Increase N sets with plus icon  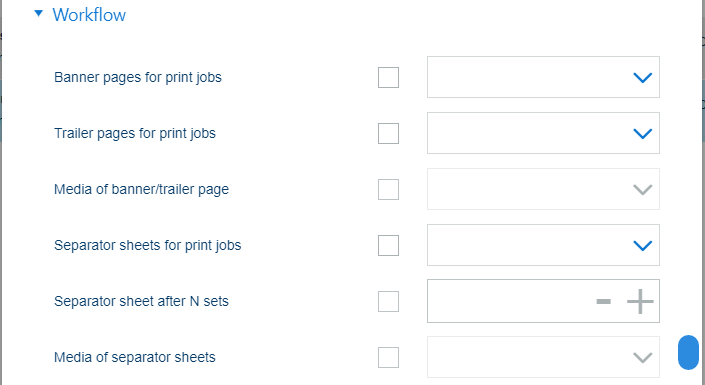pos(640,301)
